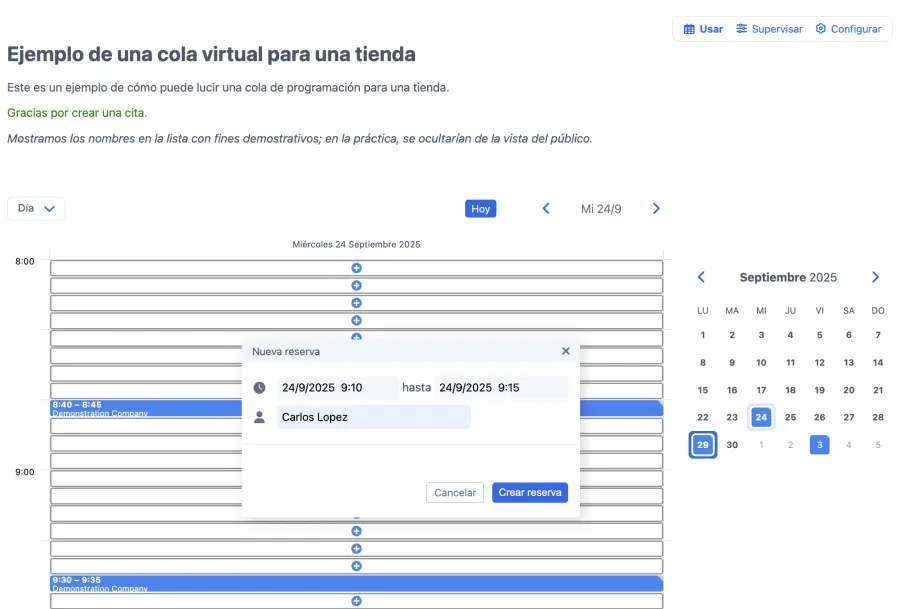900x609 pixels.
Task: Open the Supervisar tab
Action: point(769,29)
